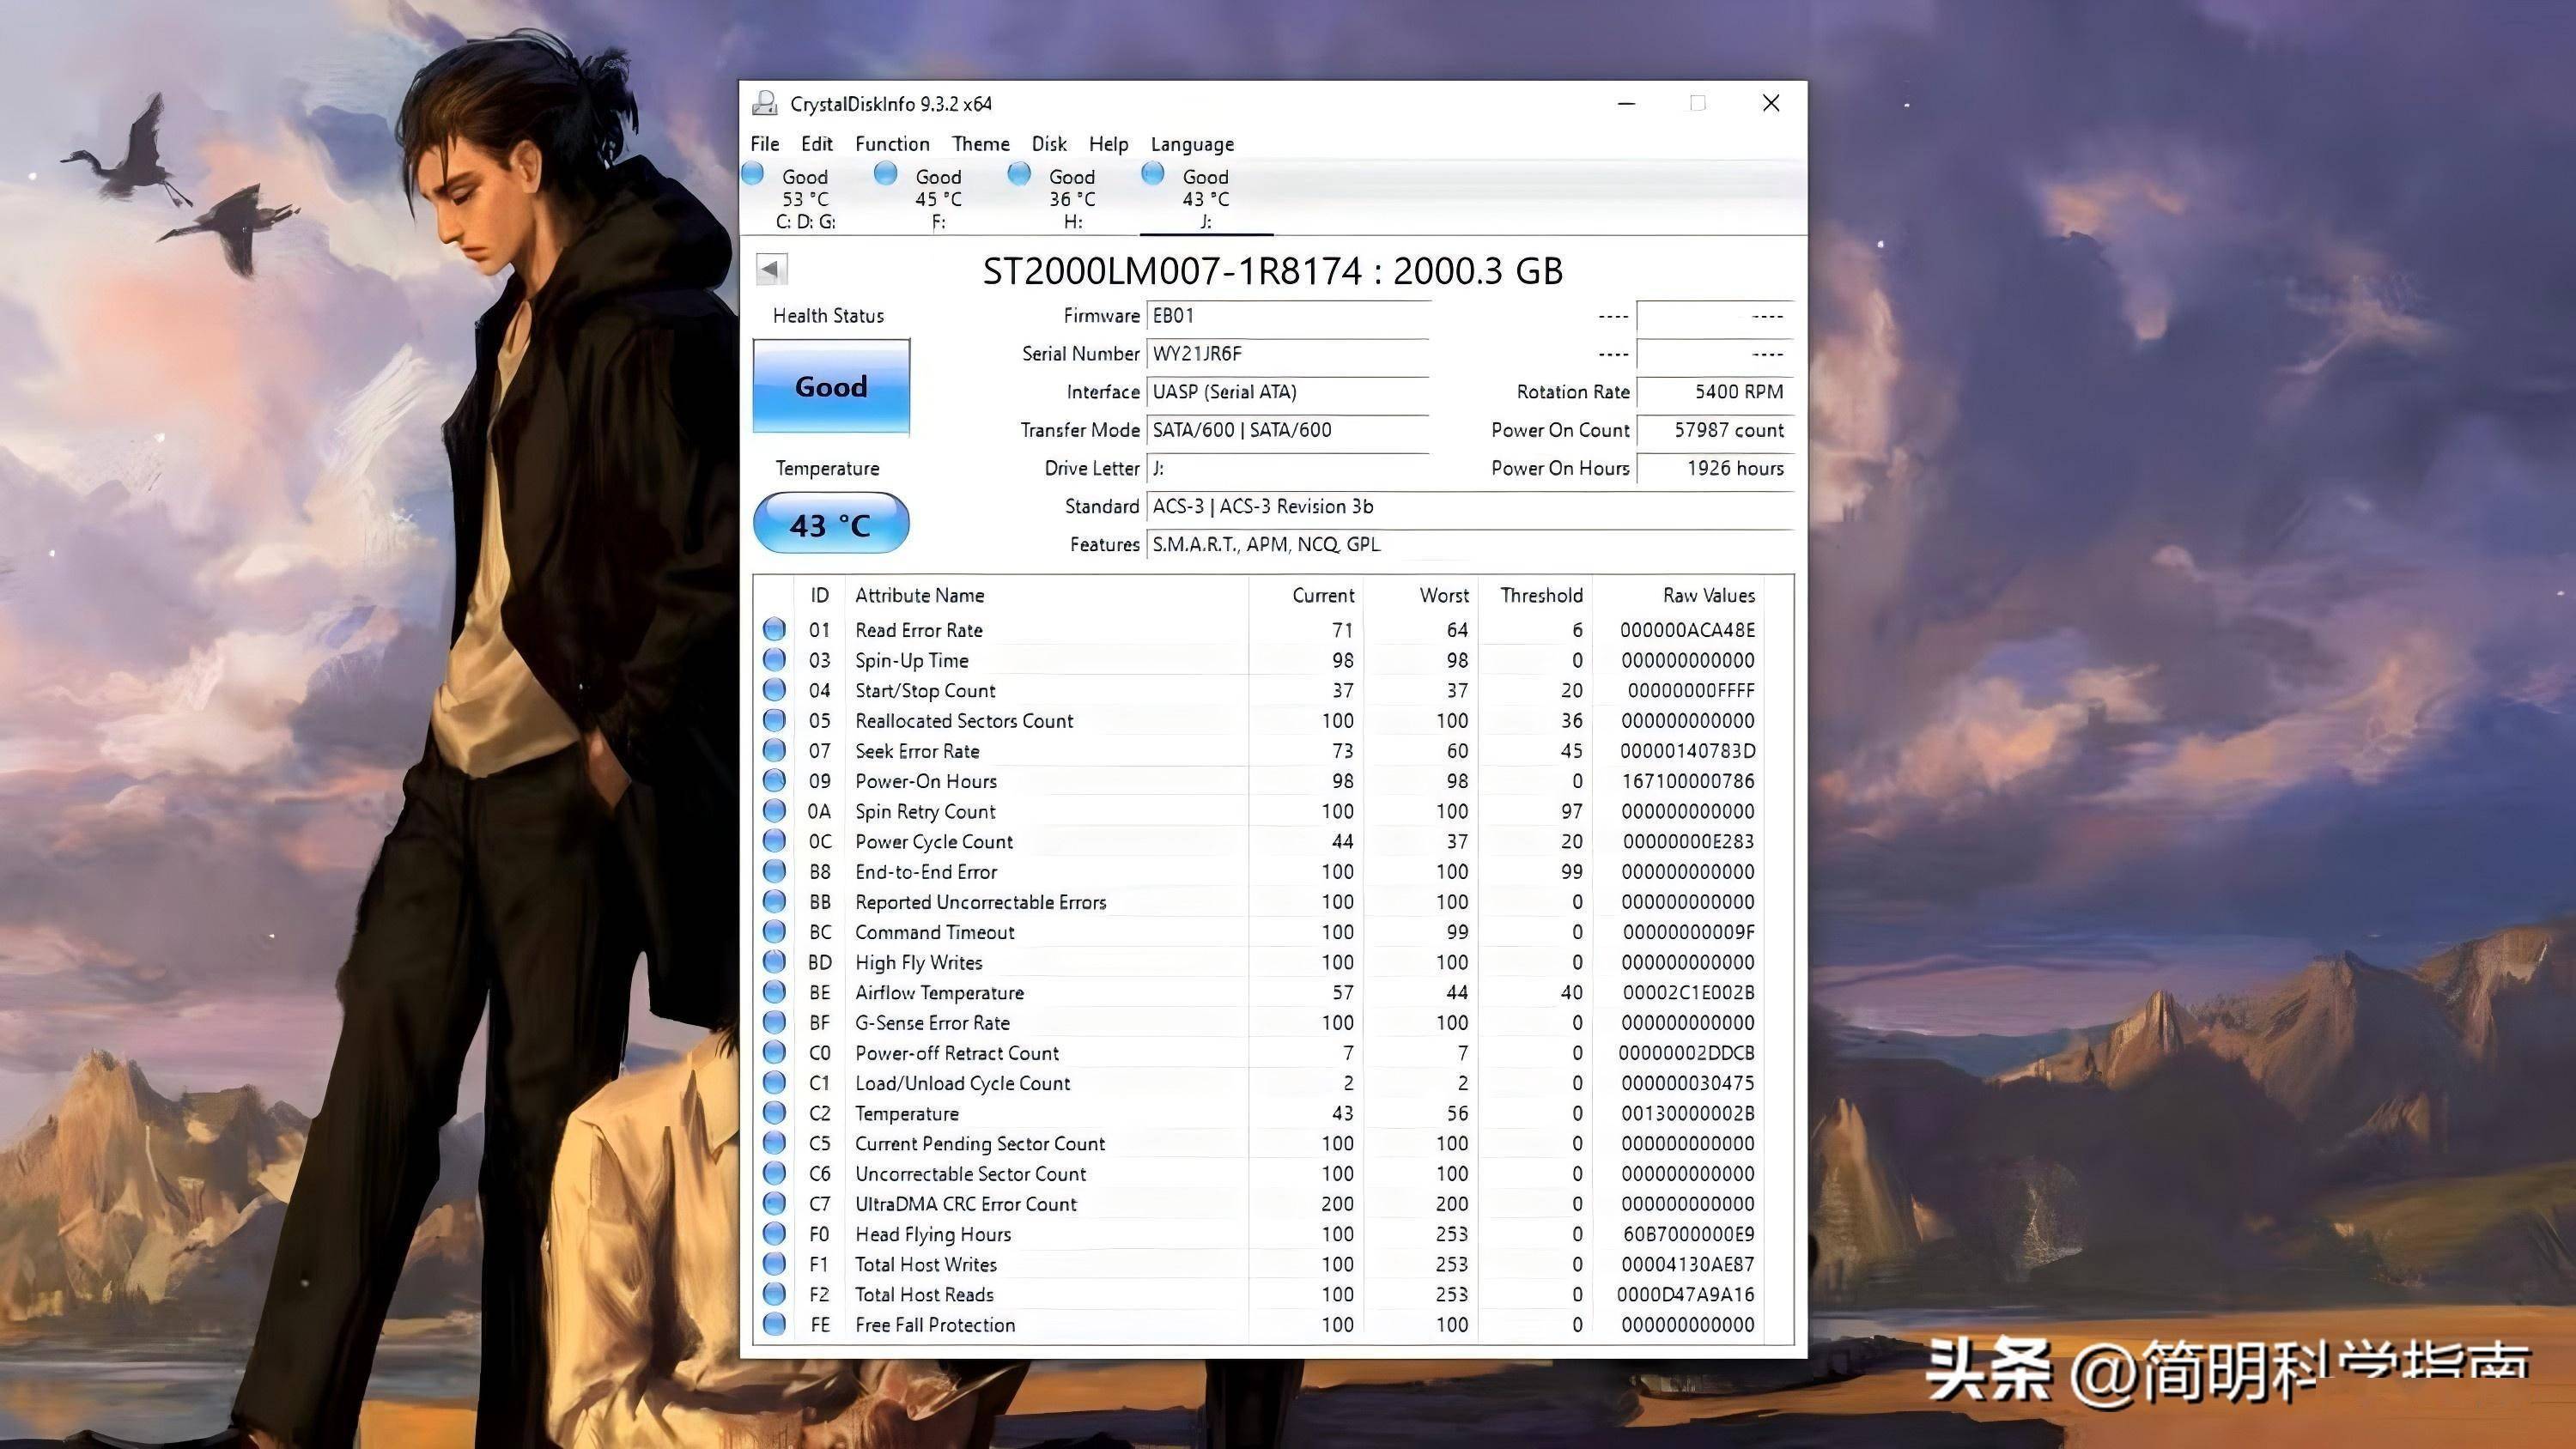Click the Standard field ACS-3

click(1470, 507)
